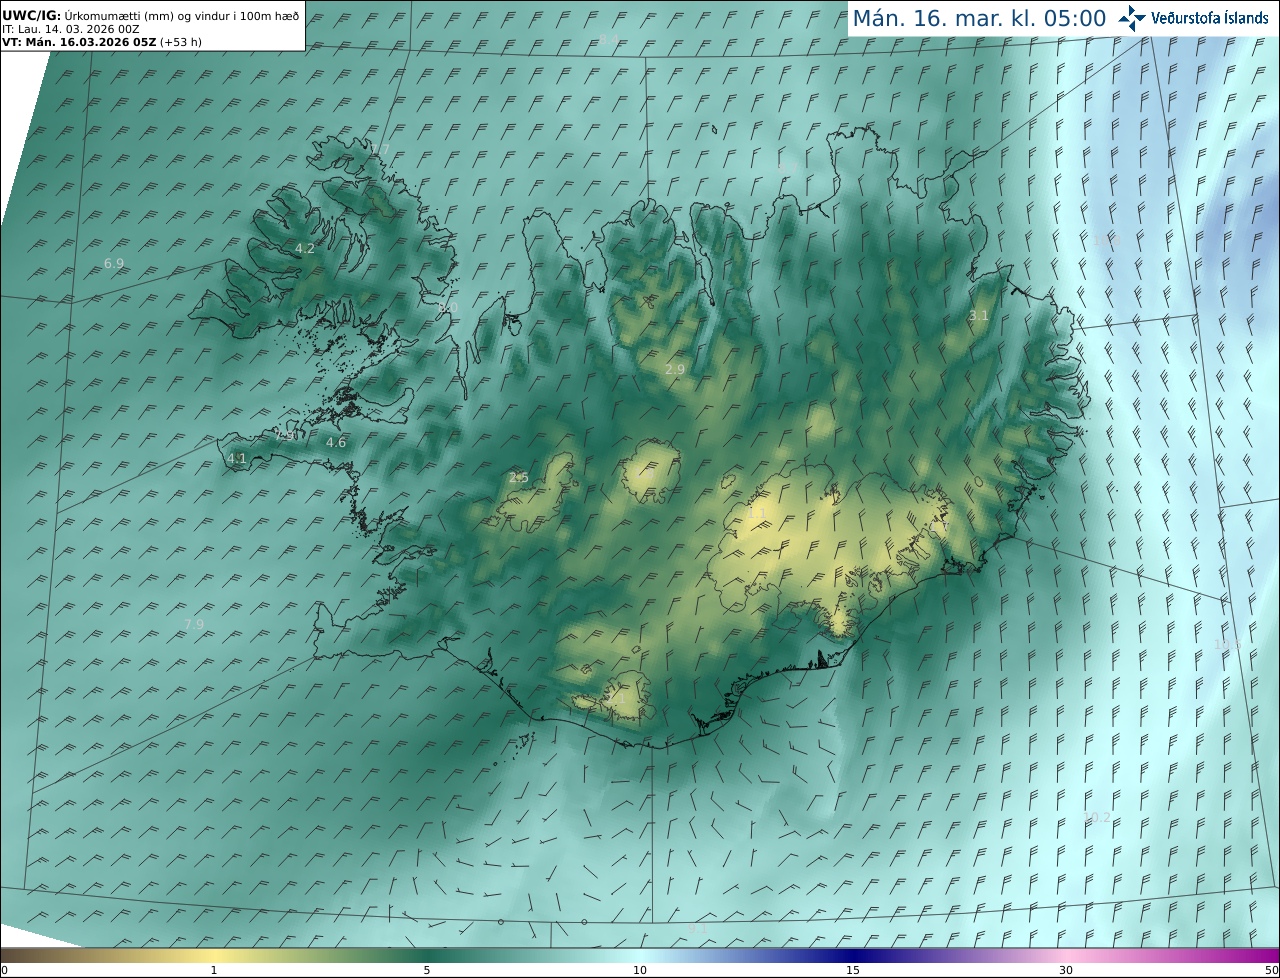This screenshot has height=978, width=1280.
Task: Click the 4.6 value on the Snæfellsnes peninsula
Action: click(x=336, y=442)
